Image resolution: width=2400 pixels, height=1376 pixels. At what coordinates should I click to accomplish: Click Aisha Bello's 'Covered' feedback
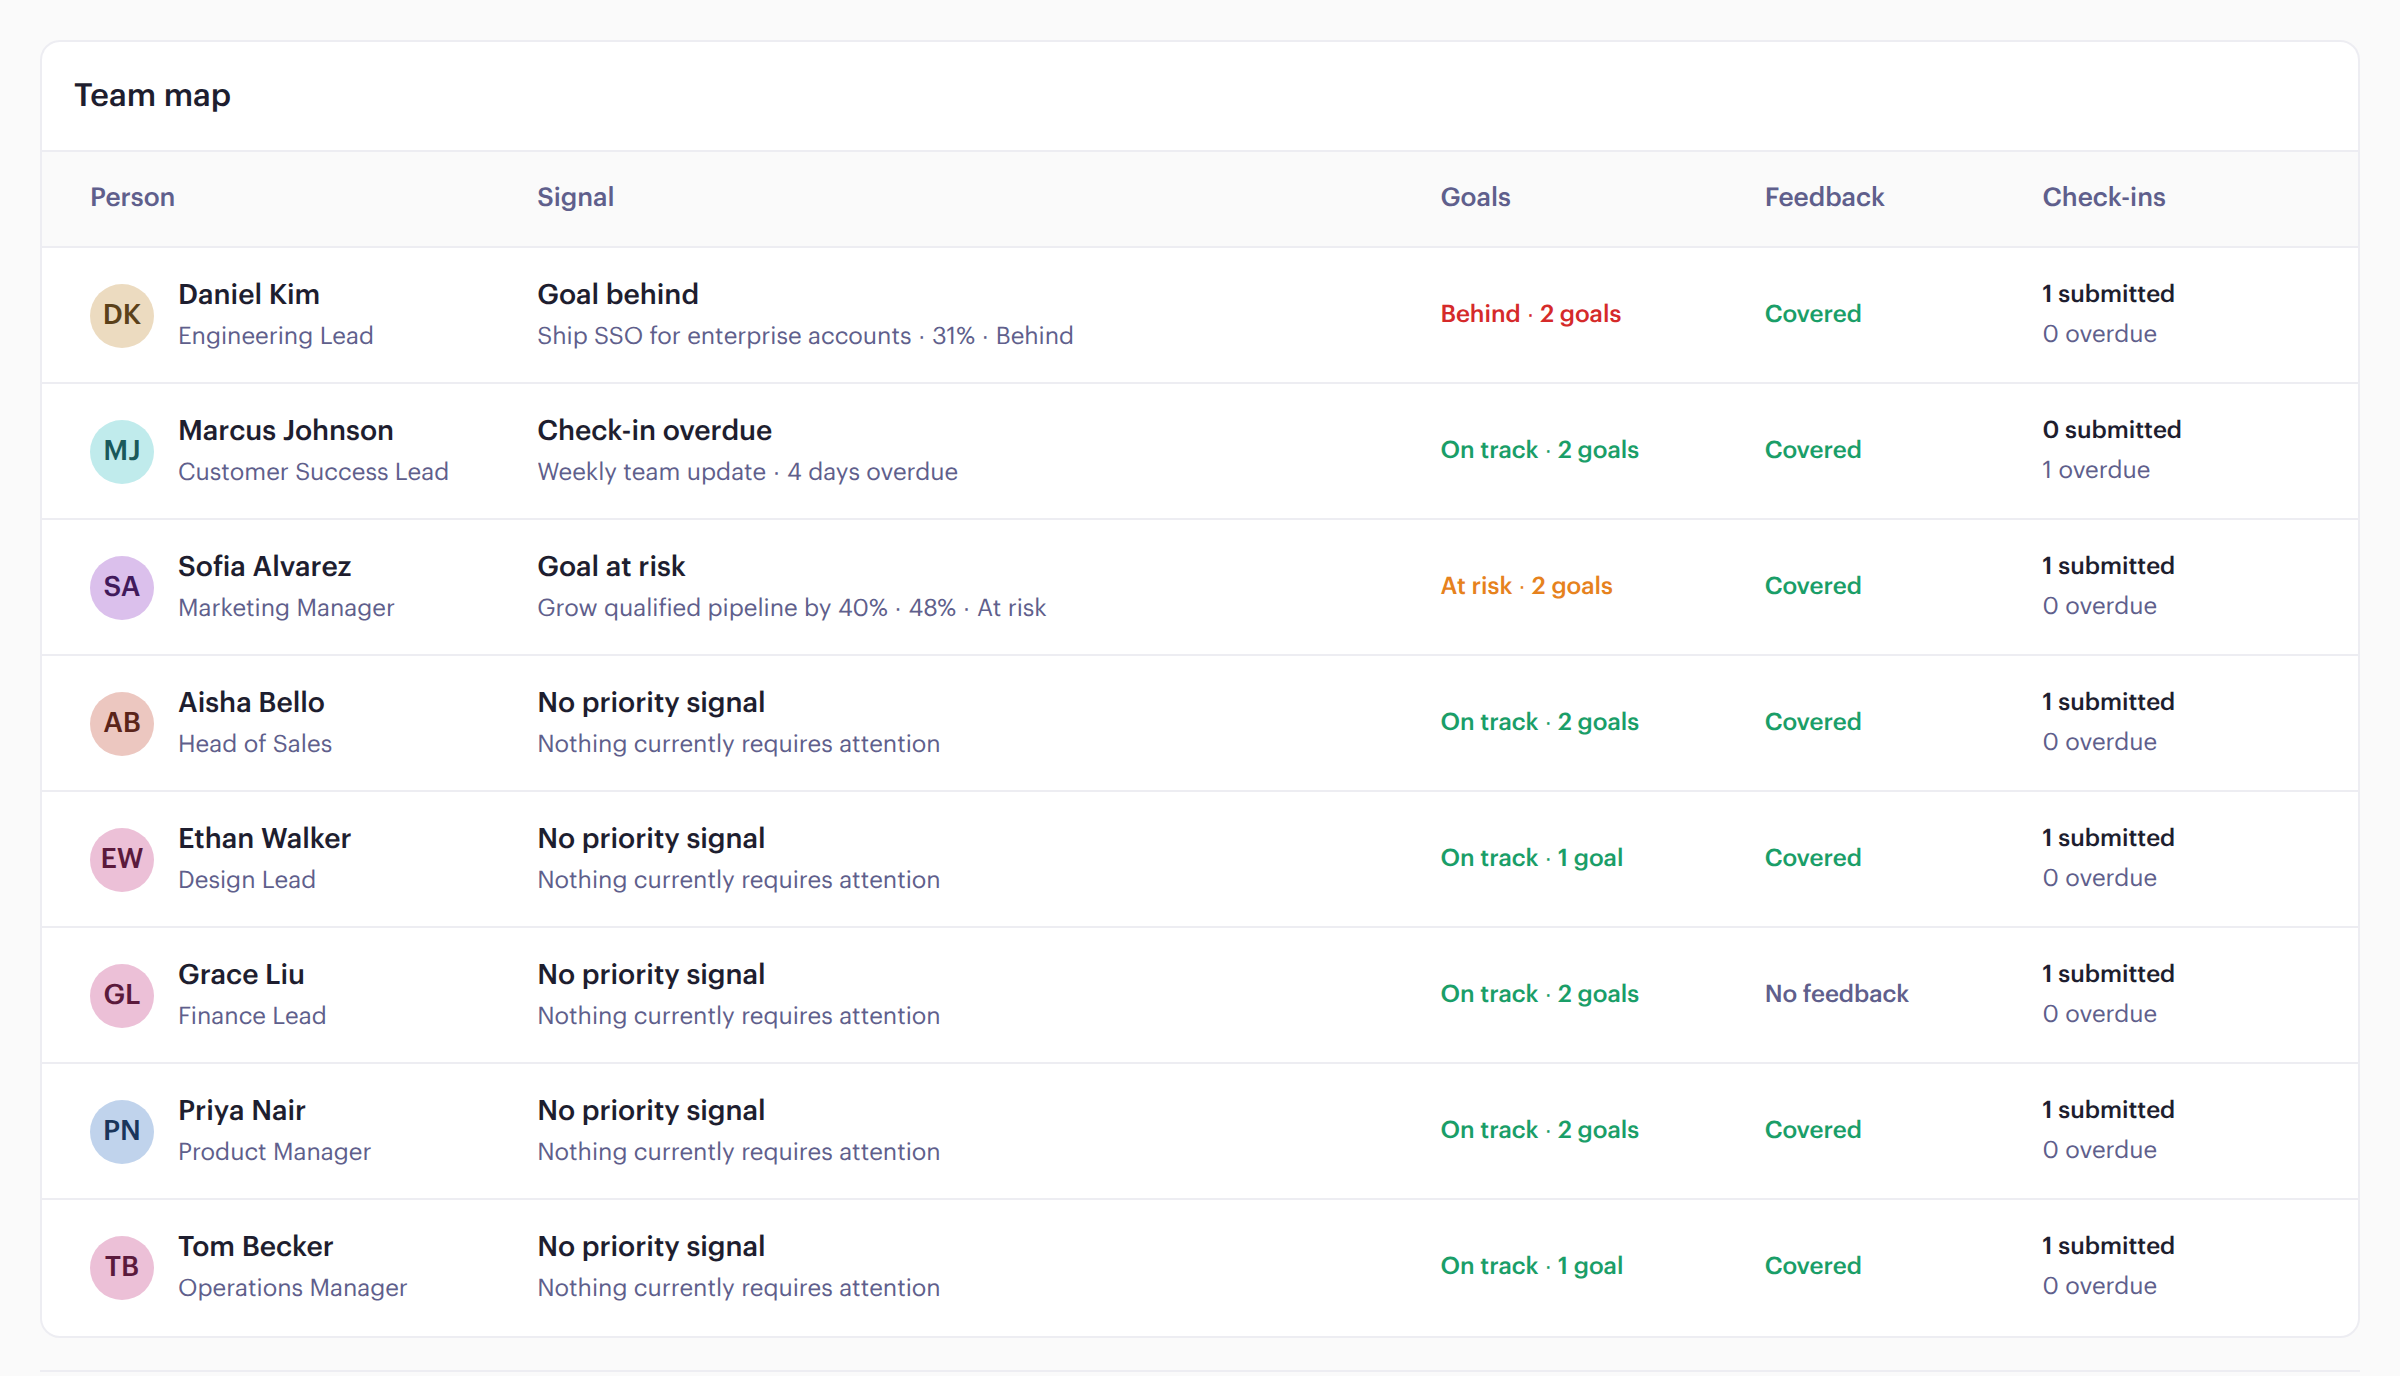click(x=1812, y=722)
